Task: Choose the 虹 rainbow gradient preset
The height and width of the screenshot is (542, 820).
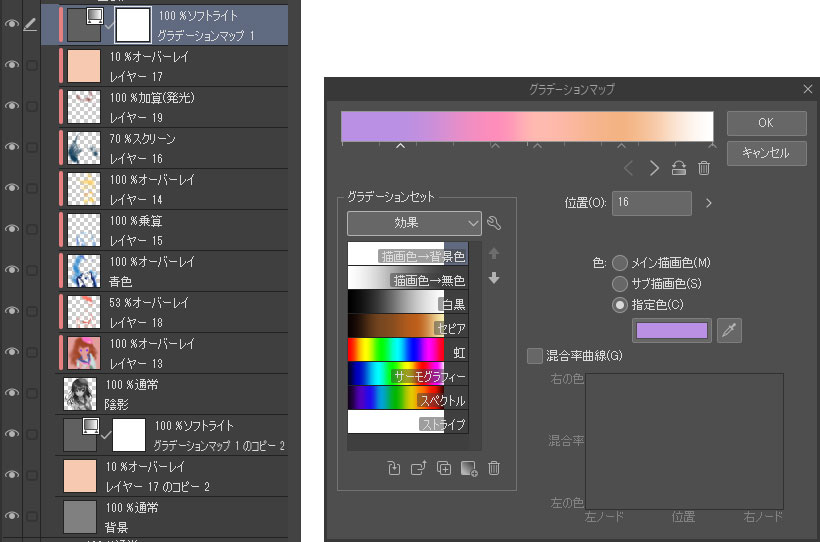Action: (x=395, y=351)
